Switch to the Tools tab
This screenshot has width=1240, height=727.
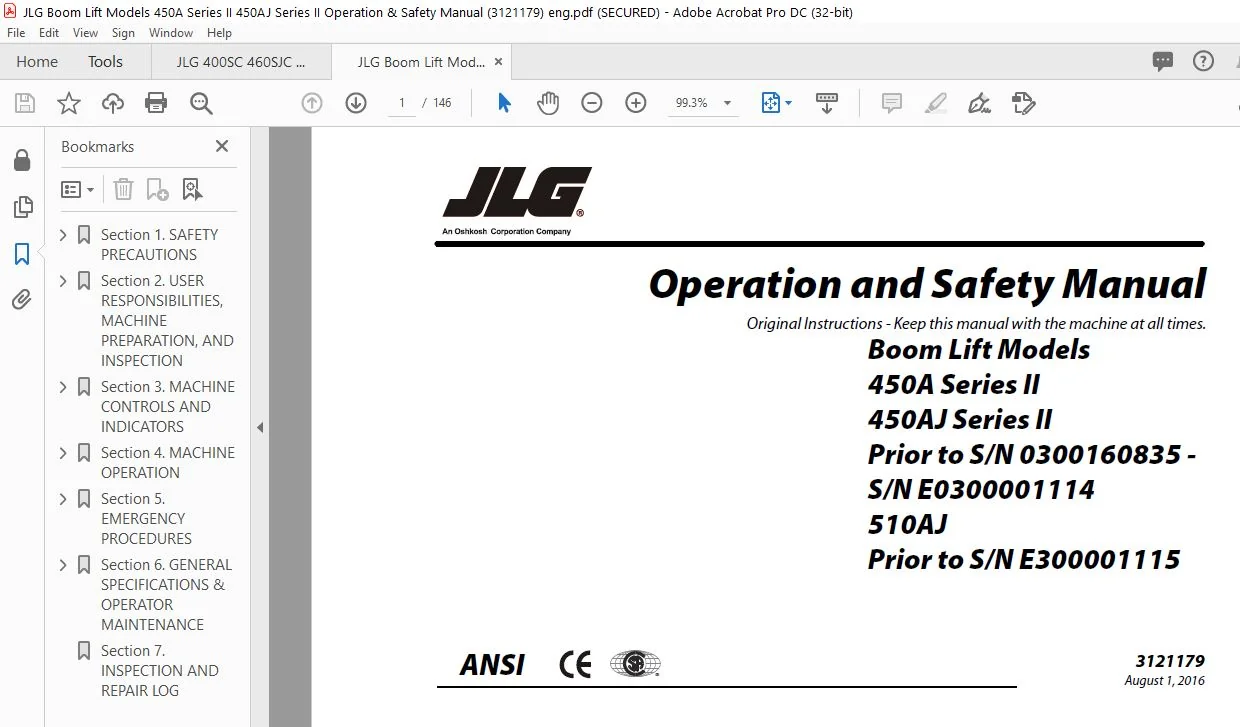point(105,61)
